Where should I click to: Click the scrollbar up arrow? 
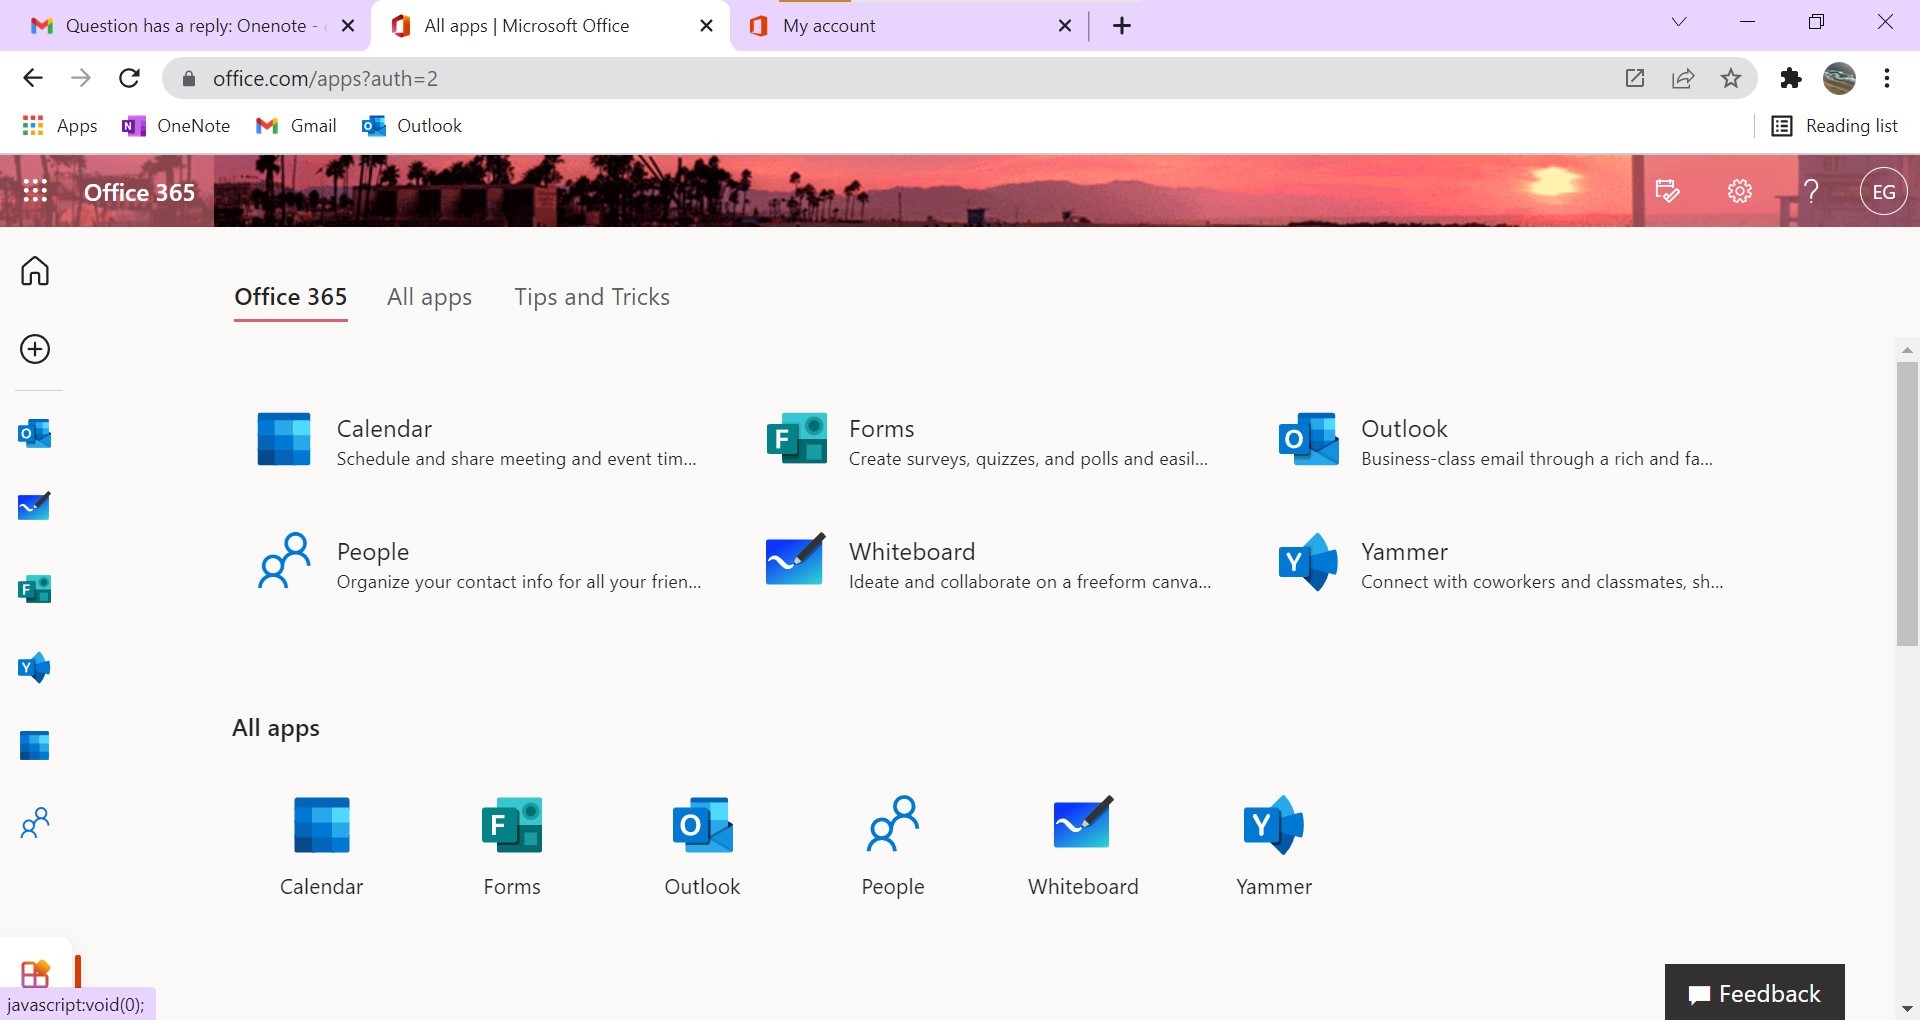(1907, 350)
